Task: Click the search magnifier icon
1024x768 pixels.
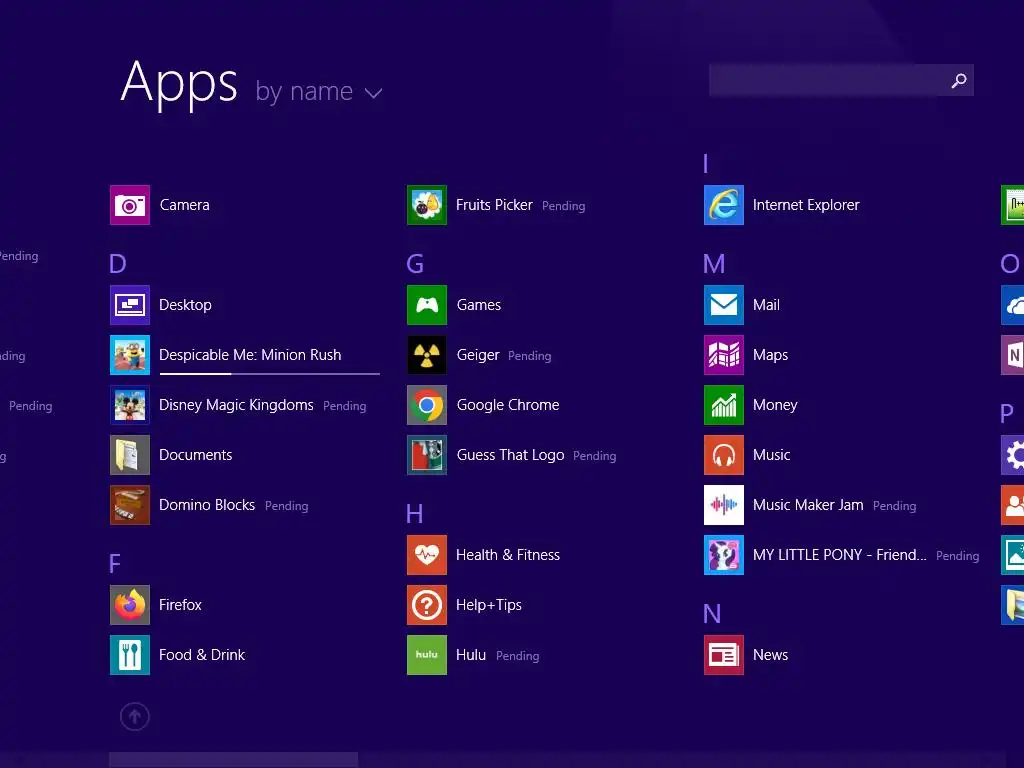Action: click(958, 80)
